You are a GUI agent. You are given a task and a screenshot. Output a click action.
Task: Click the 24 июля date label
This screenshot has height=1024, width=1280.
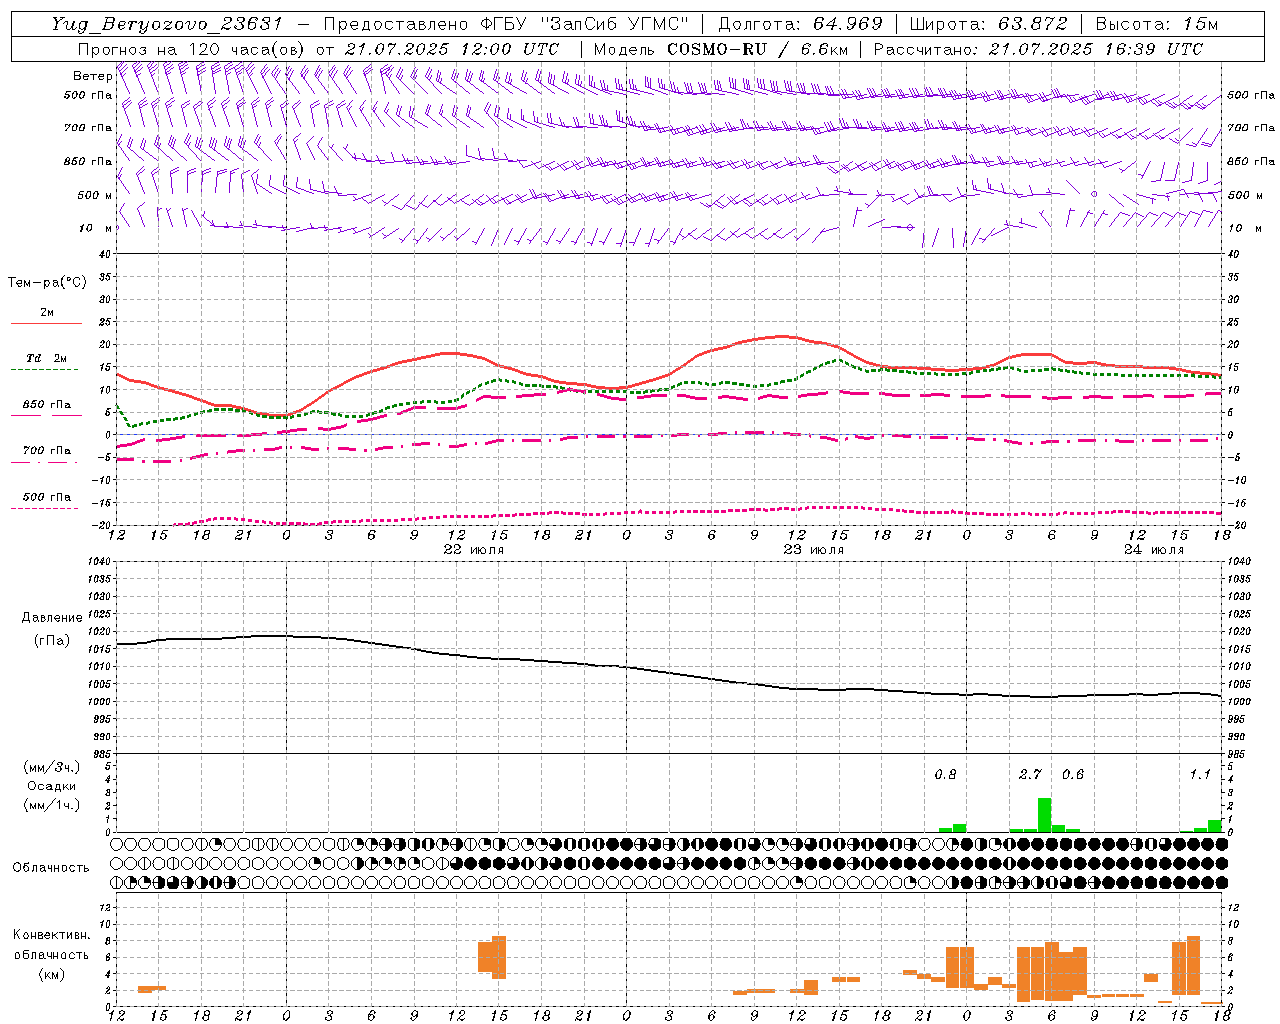1154,550
